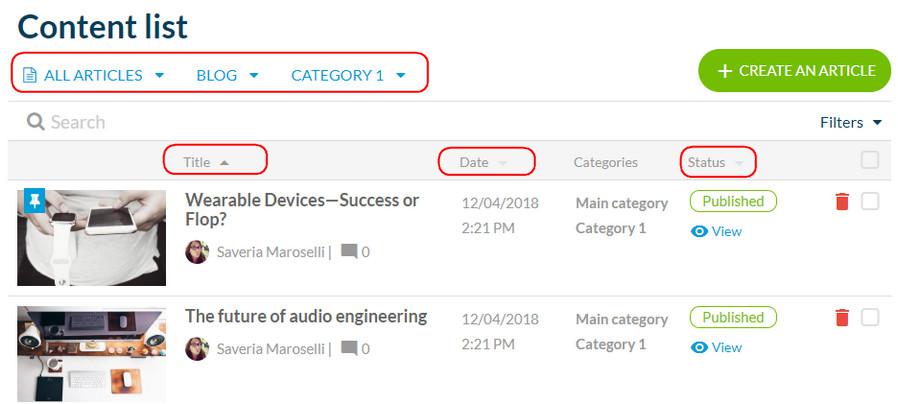The height and width of the screenshot is (404, 898).
Task: Expand the BLOG dropdown filter
Action: (x=227, y=75)
